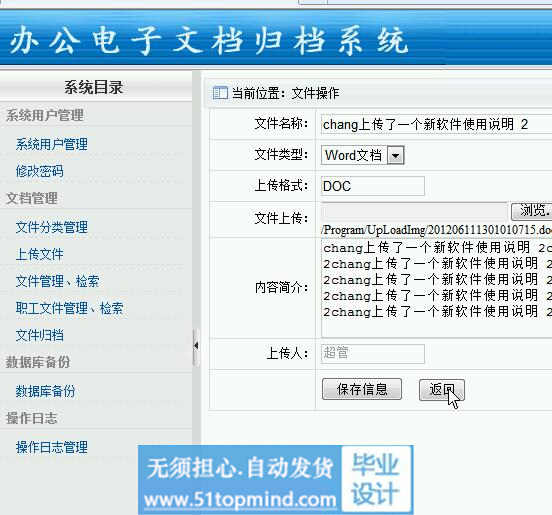The height and width of the screenshot is (515, 552).
Task: Open the 上传文件 sidebar link
Action: coord(39,254)
